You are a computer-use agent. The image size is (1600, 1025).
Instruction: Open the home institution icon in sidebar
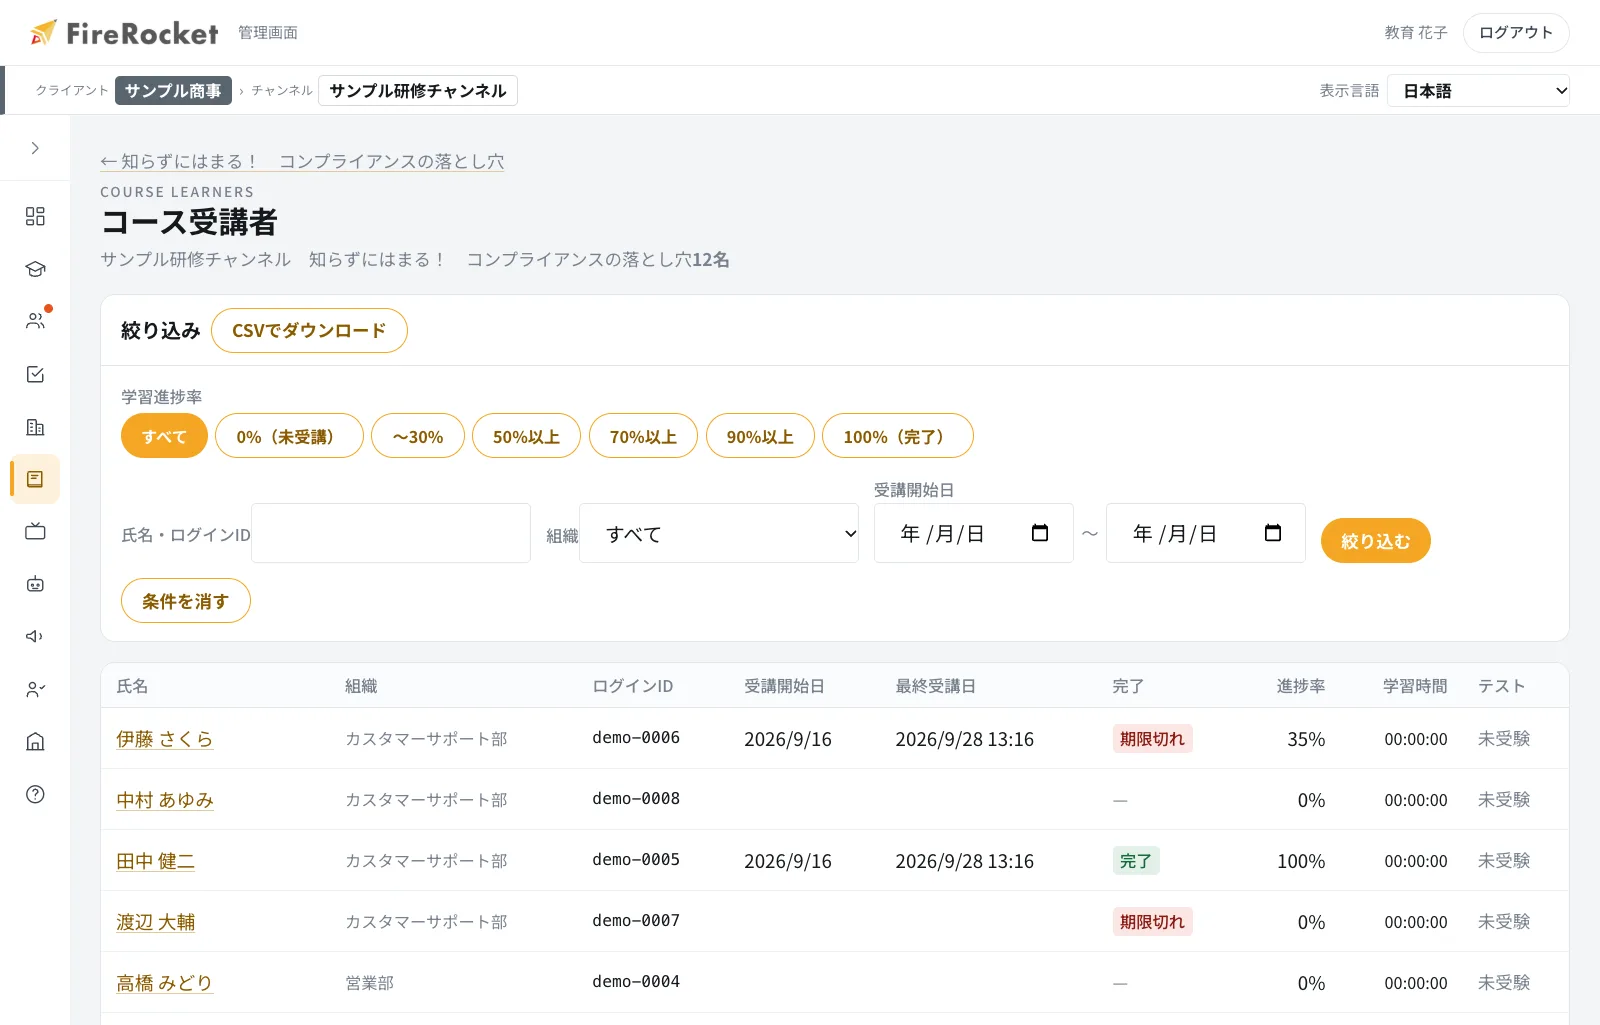coord(35,741)
